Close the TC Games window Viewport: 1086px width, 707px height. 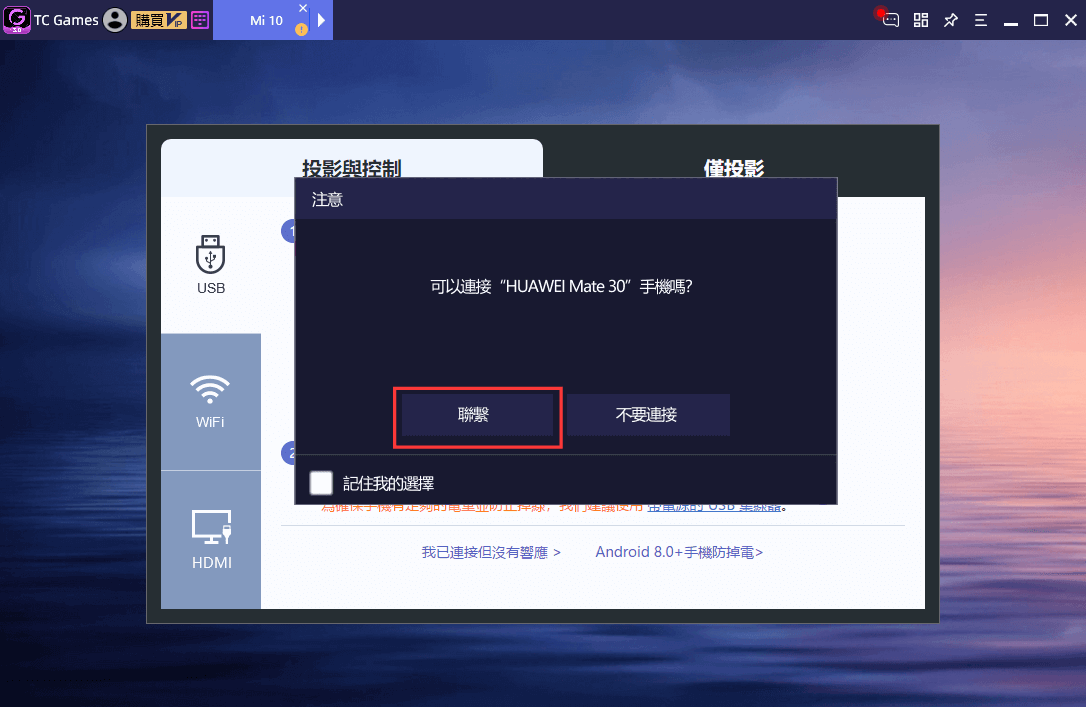pos(1071,20)
